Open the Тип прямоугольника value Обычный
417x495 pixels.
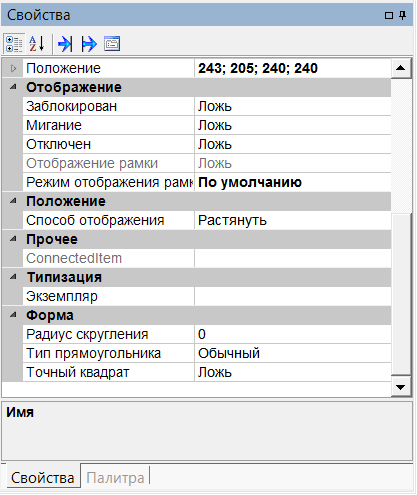[x=292, y=353]
